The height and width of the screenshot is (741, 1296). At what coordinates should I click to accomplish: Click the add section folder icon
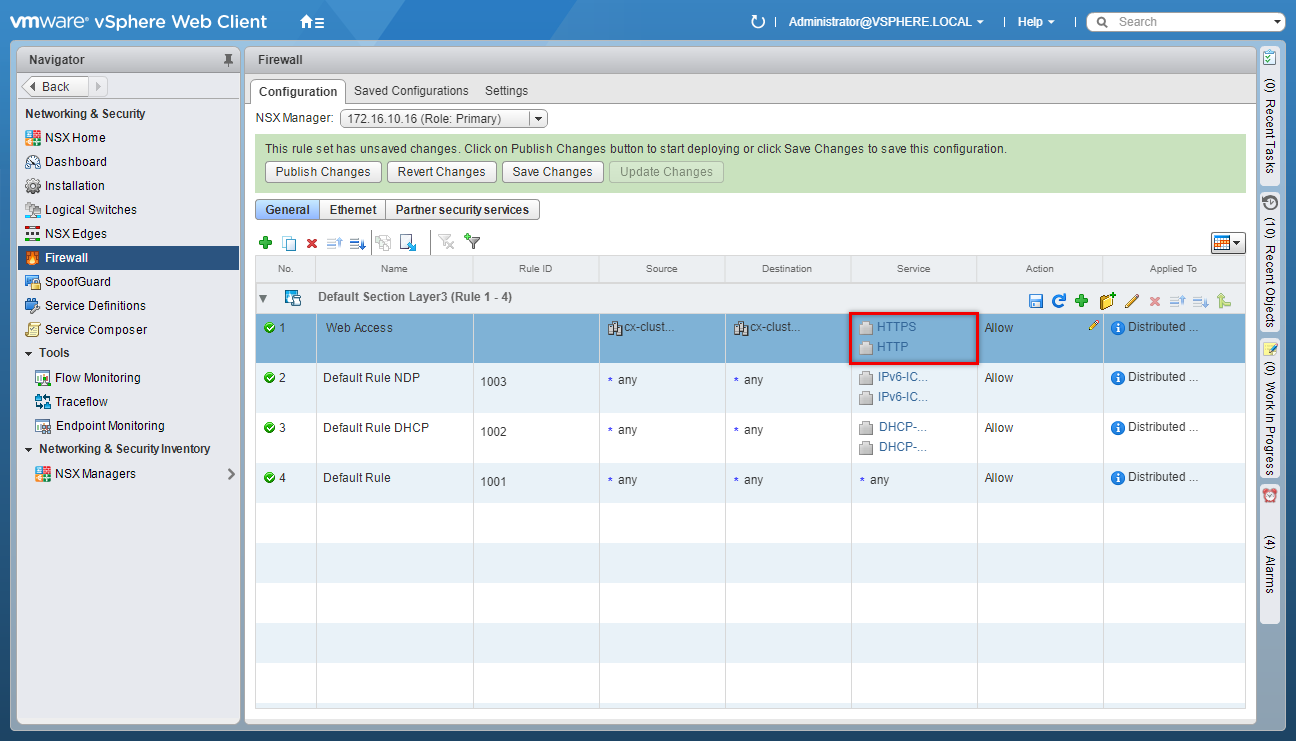(1107, 301)
